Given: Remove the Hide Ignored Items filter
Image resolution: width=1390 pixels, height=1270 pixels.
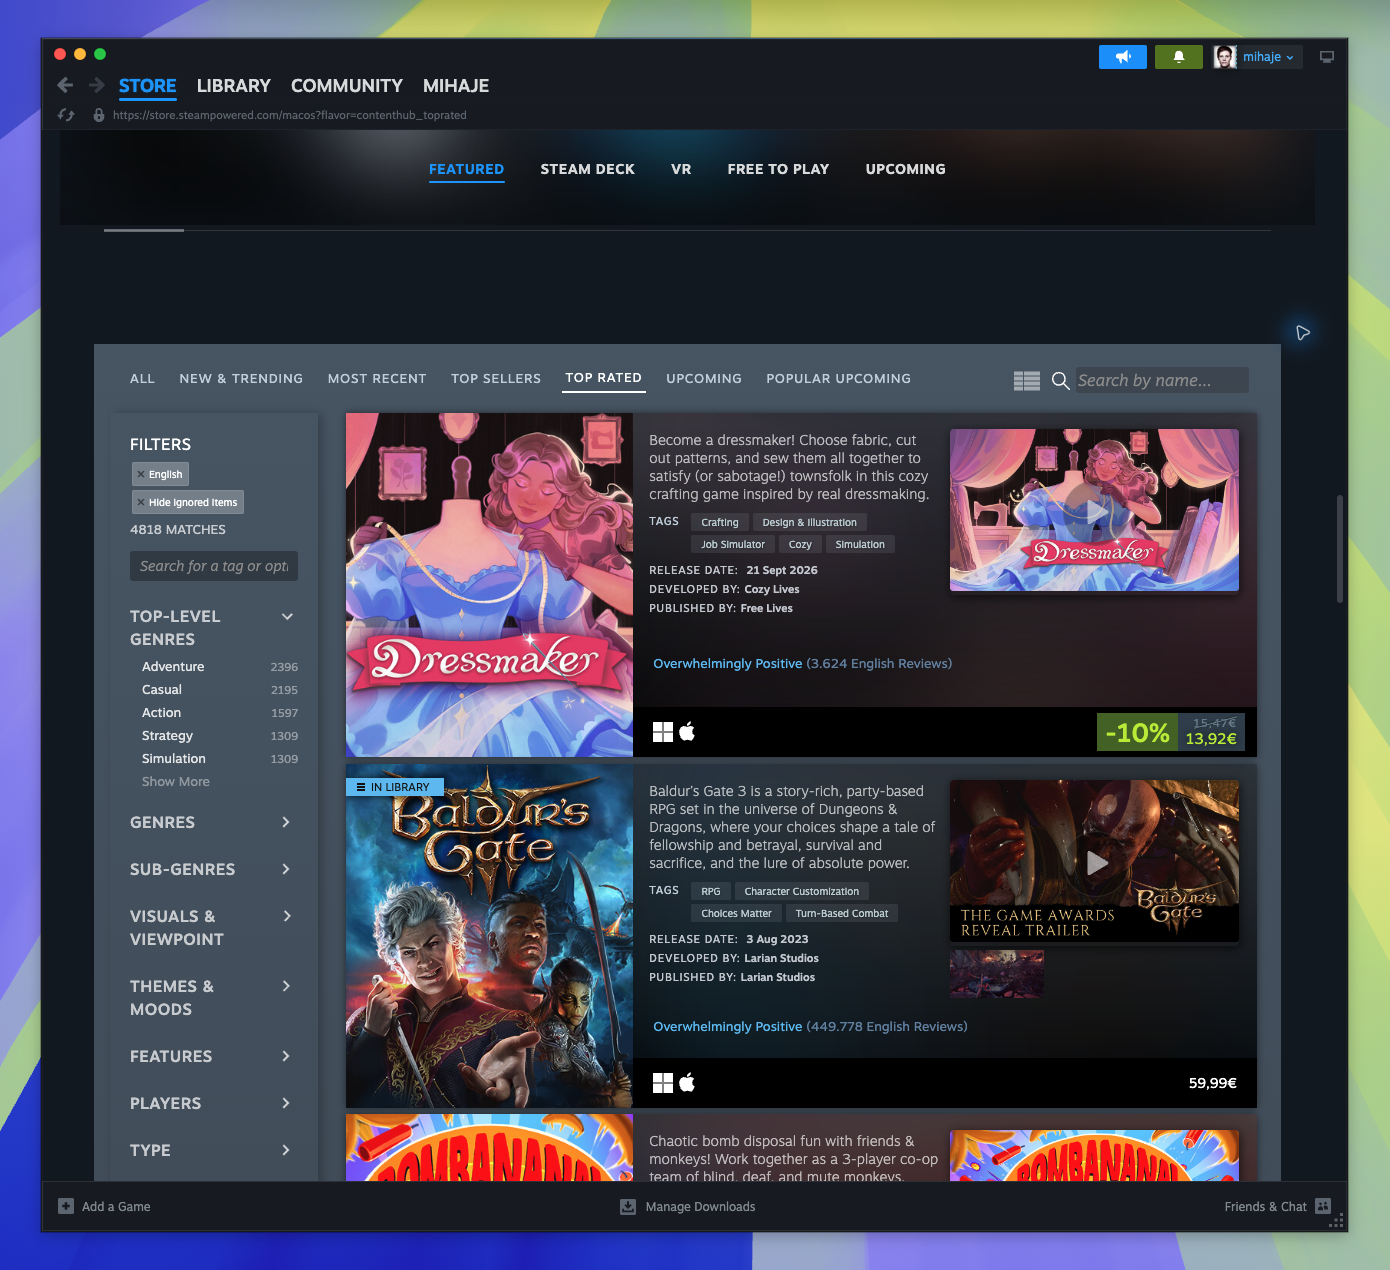Looking at the screenshot, I should pos(188,502).
